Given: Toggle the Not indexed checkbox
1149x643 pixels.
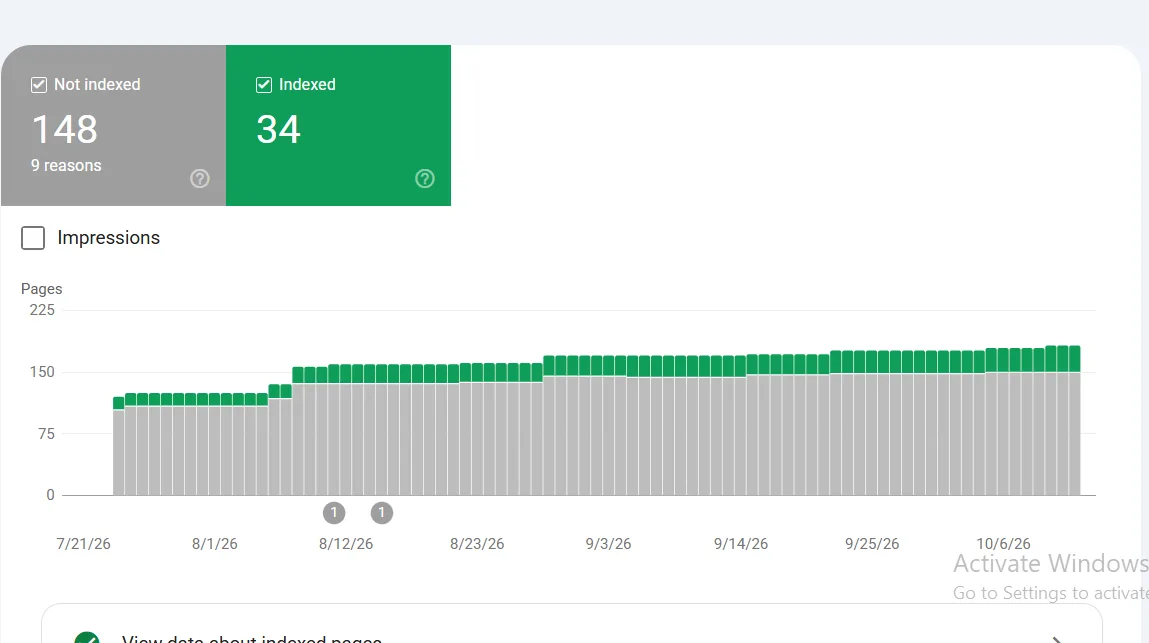Looking at the screenshot, I should click(x=39, y=85).
